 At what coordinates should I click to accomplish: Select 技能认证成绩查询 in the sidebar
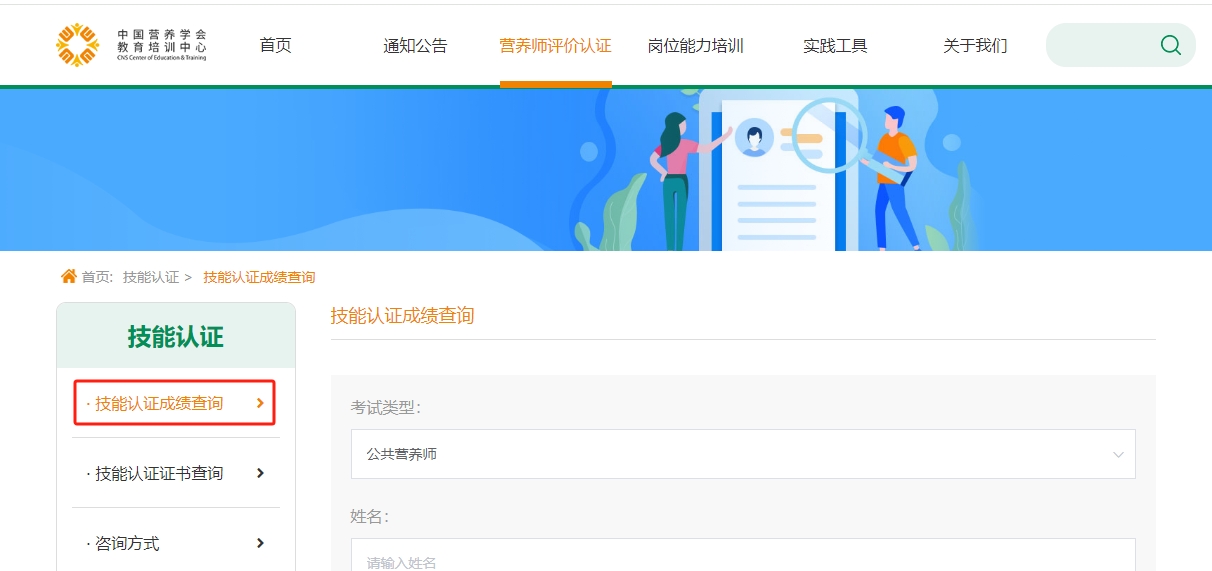click(174, 403)
